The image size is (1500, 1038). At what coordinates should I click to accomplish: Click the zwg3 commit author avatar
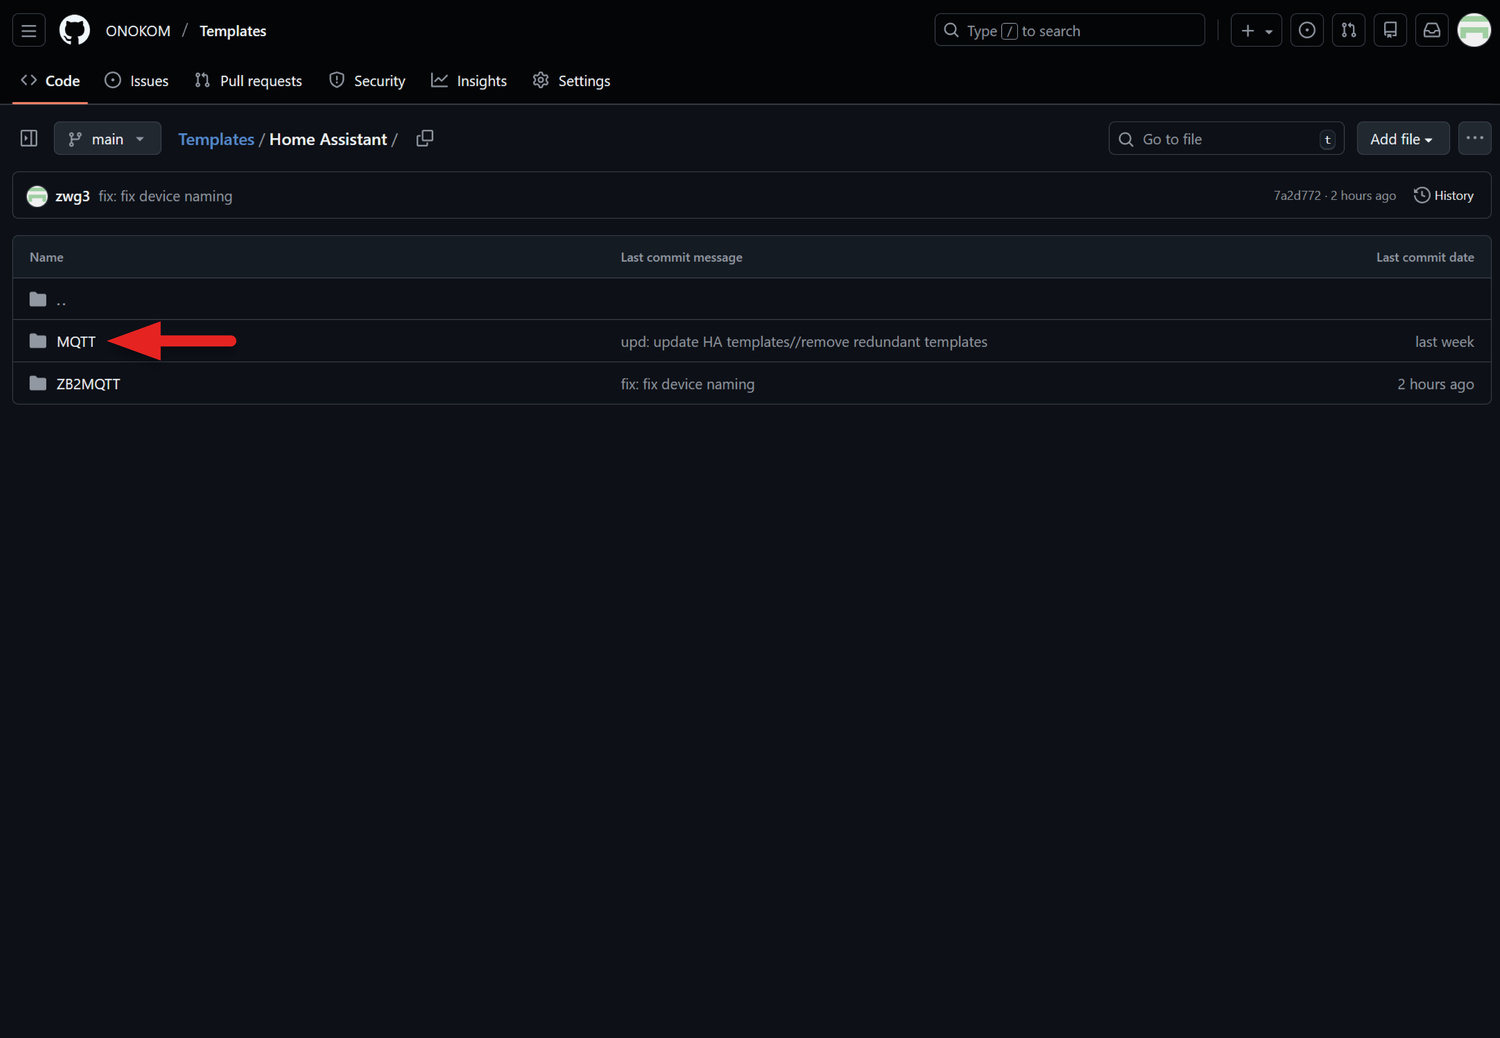37,196
